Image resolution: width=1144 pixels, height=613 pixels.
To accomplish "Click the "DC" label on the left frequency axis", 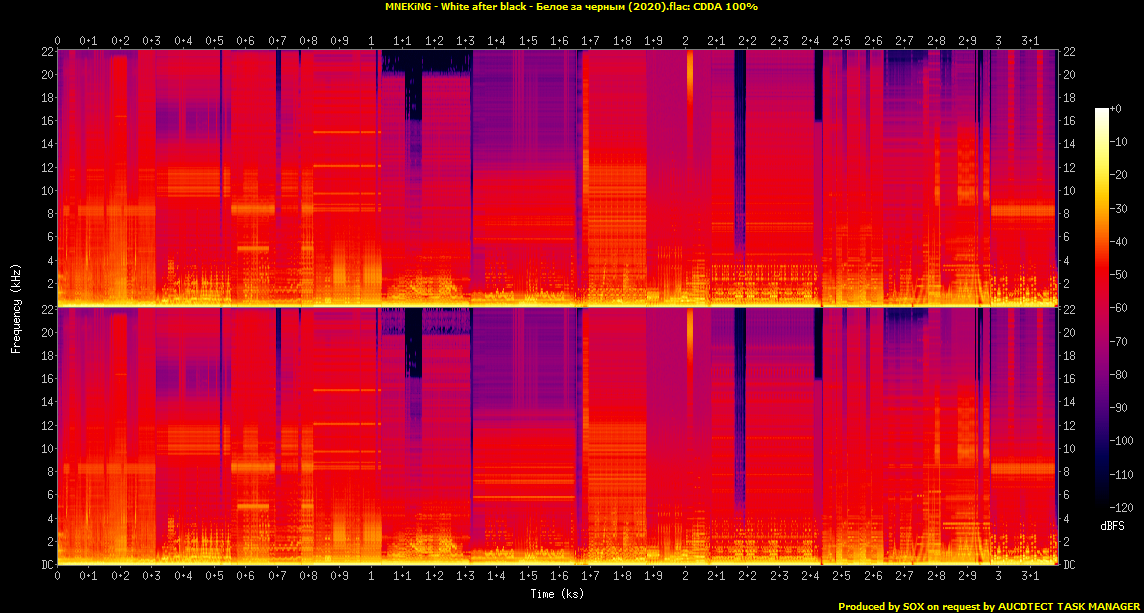I will (47, 564).
